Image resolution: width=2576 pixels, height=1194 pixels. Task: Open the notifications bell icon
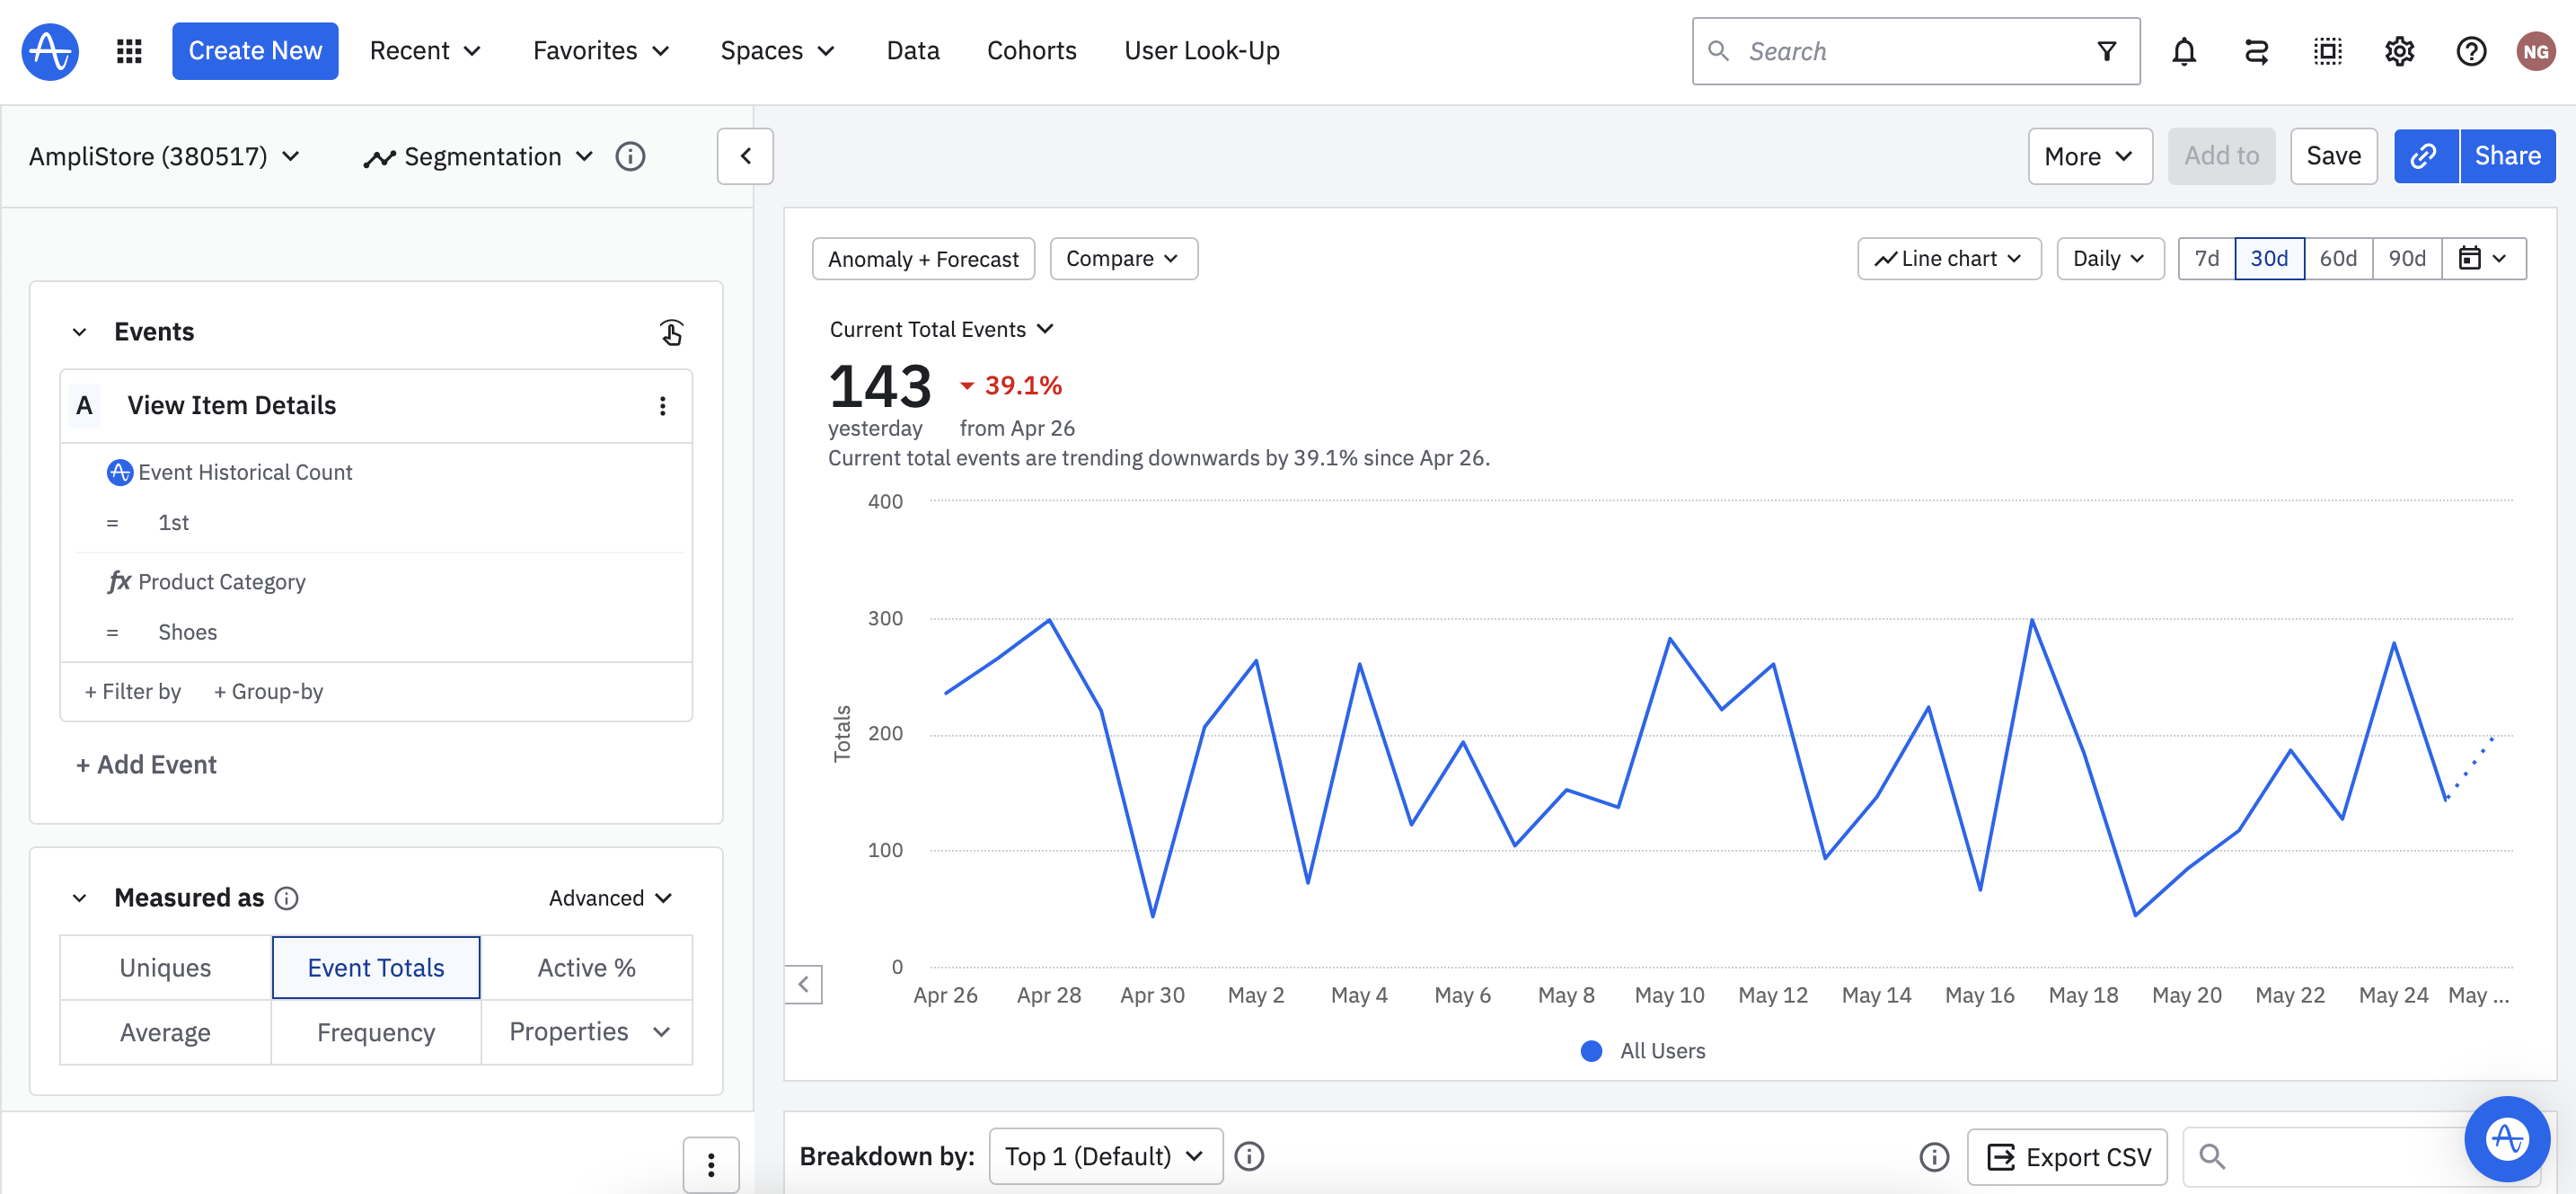click(2183, 51)
